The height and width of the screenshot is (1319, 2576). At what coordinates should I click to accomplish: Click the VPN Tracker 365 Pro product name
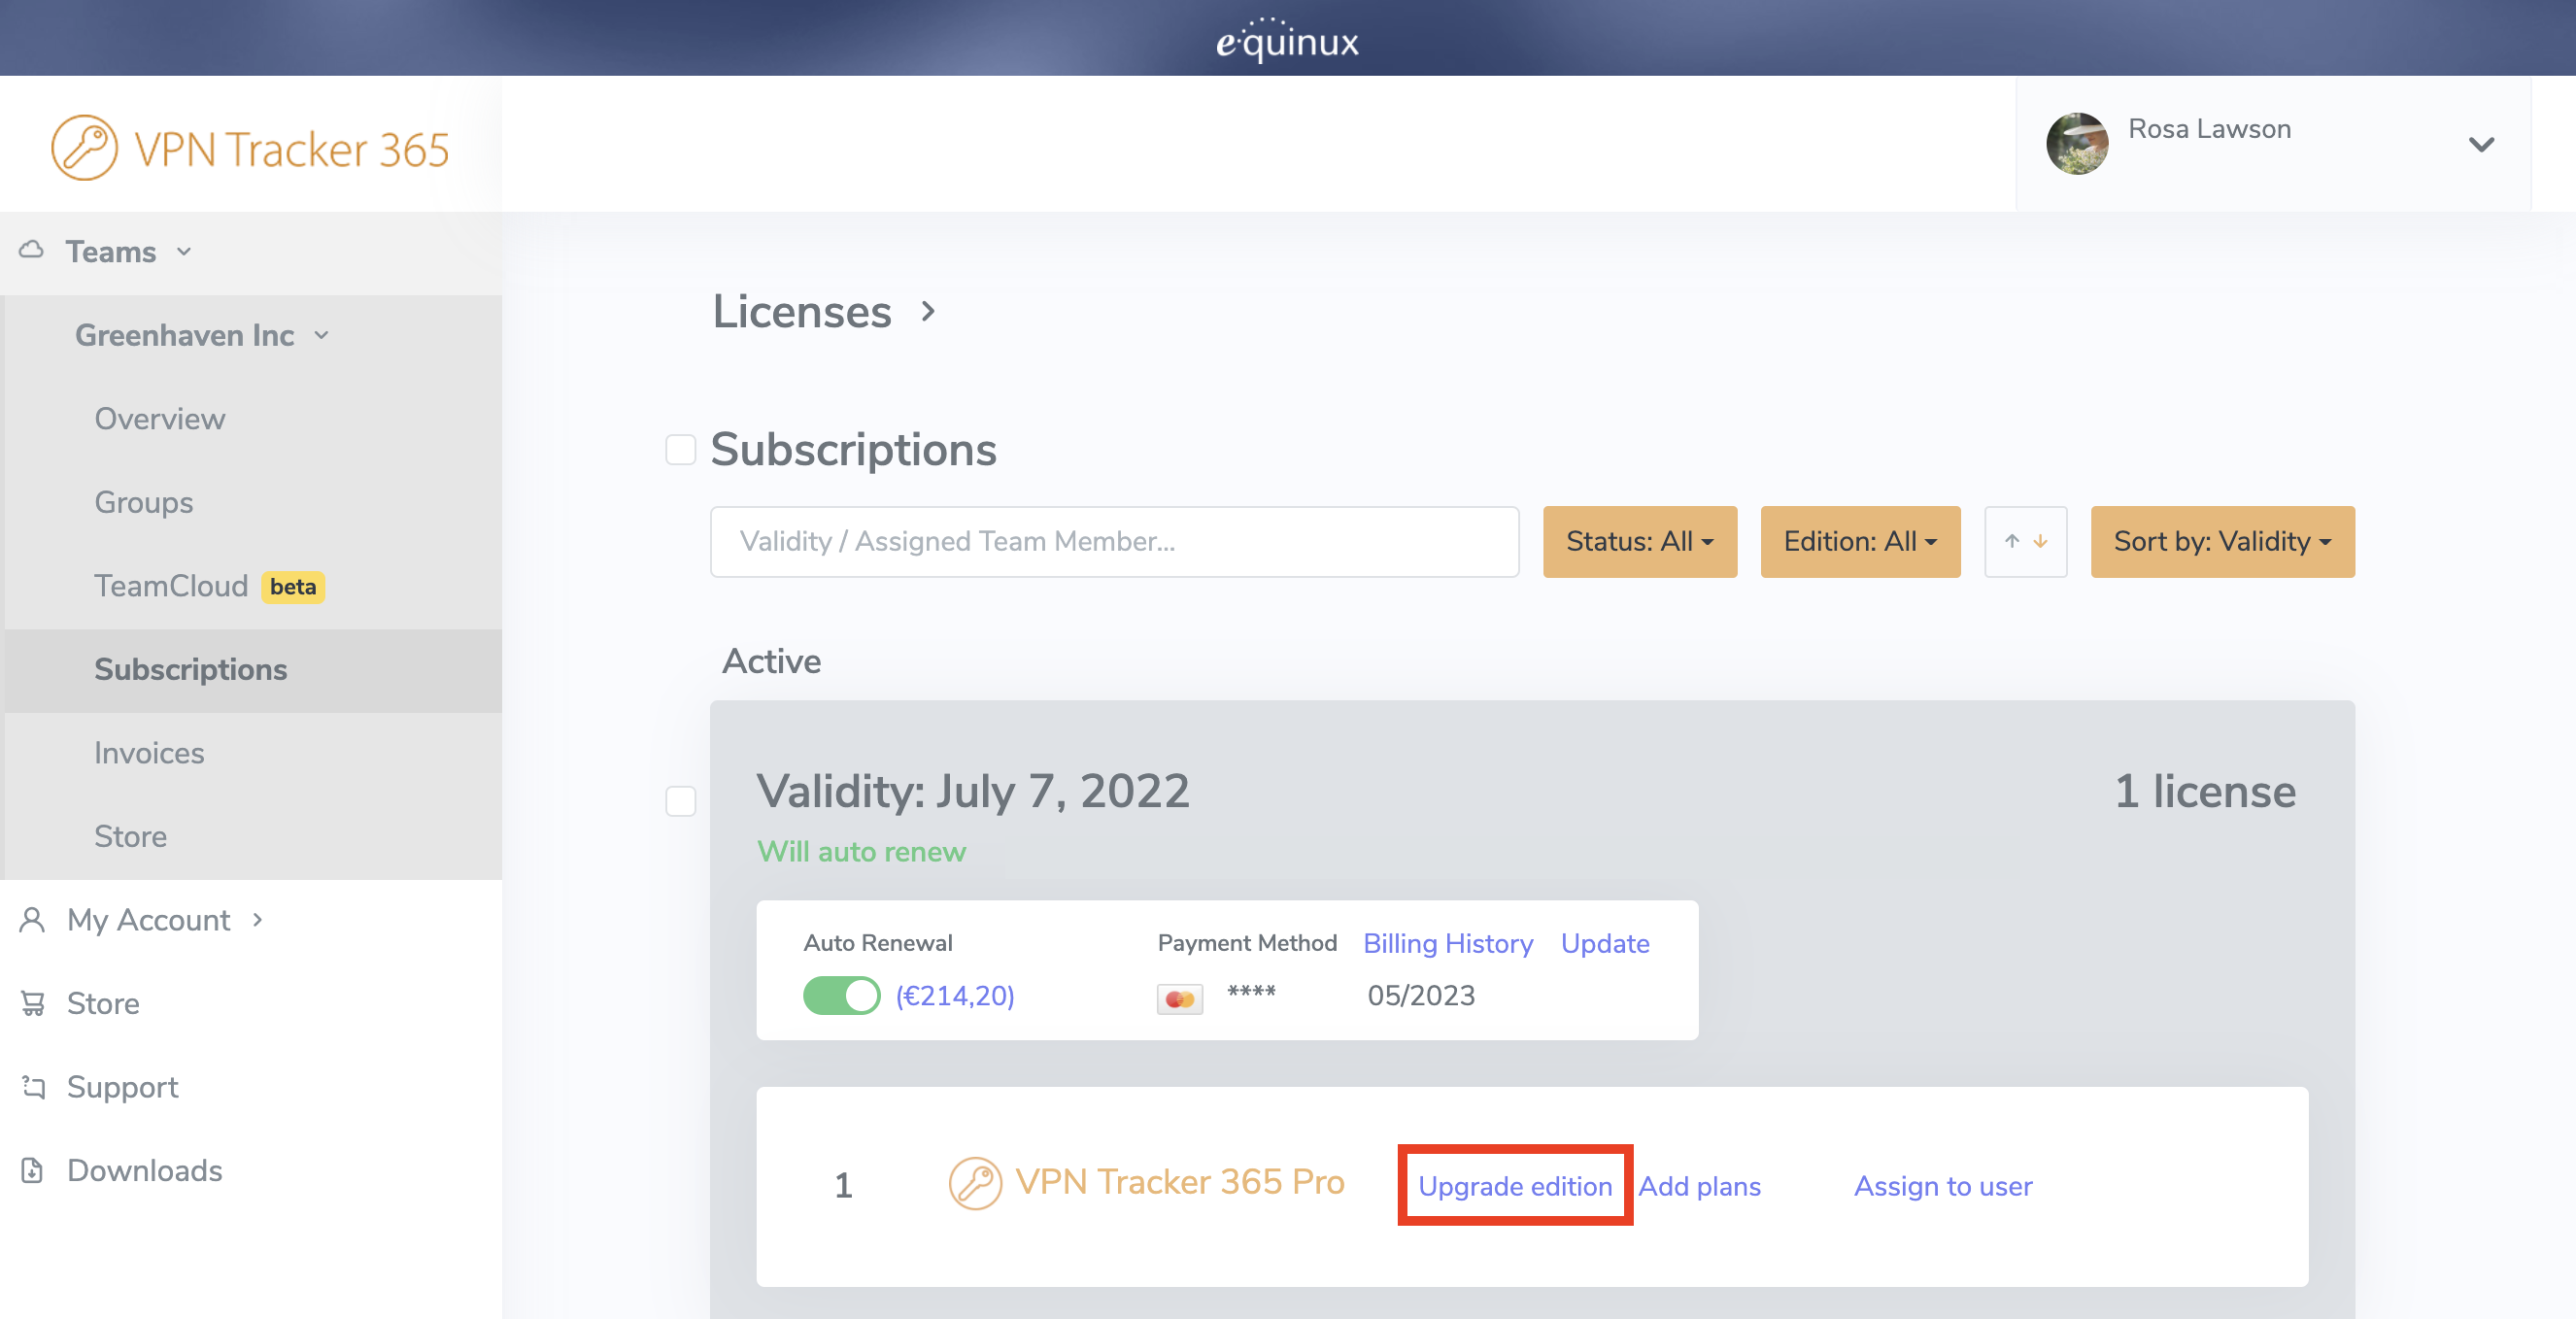[x=1180, y=1182]
